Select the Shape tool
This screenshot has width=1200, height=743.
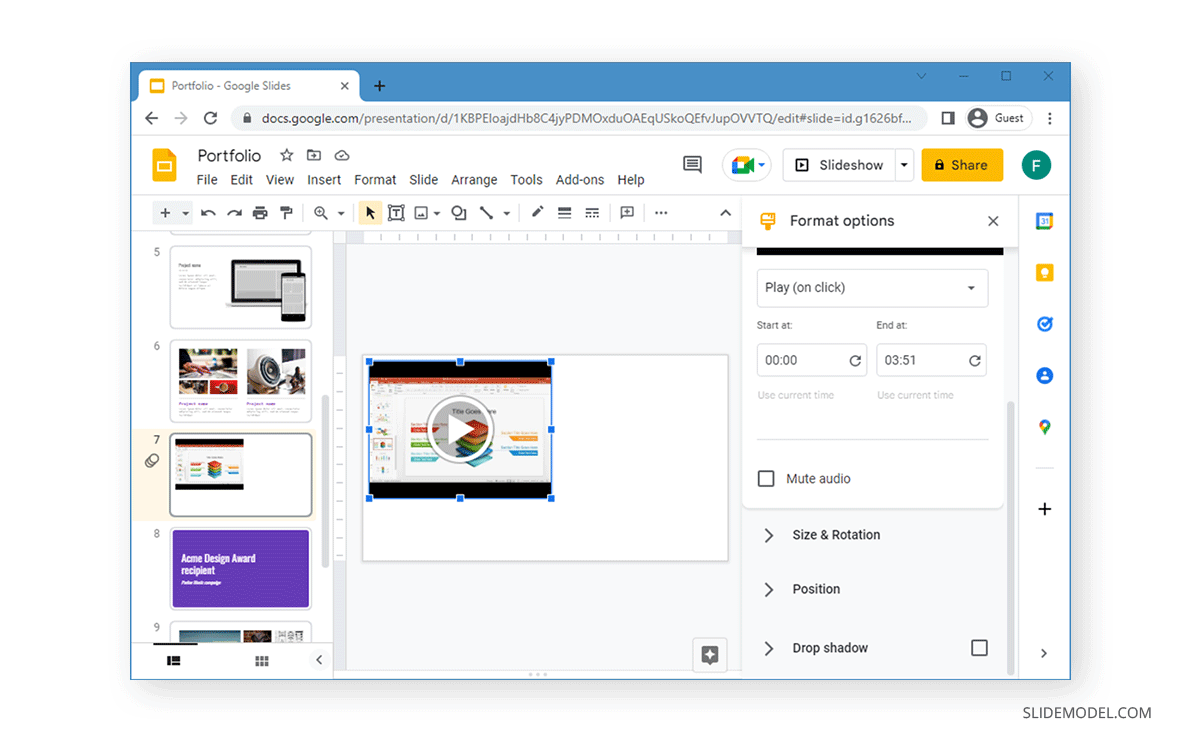click(x=459, y=213)
